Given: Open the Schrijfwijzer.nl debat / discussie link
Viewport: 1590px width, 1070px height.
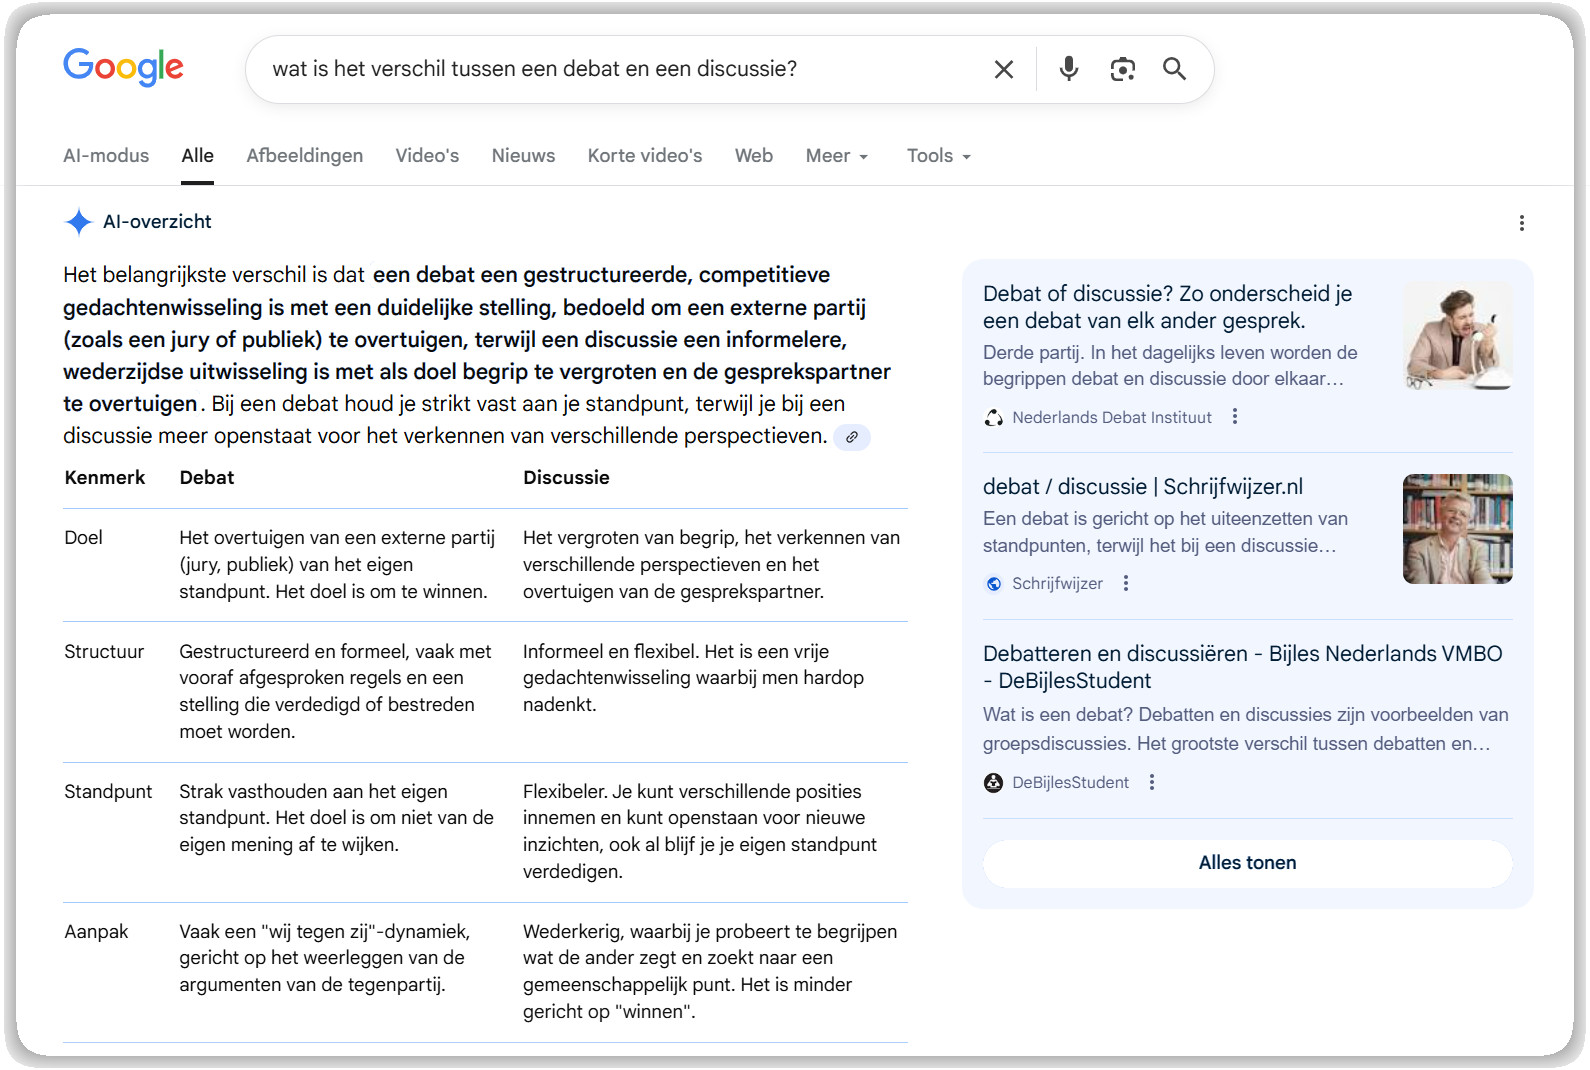Looking at the screenshot, I should tap(1142, 487).
